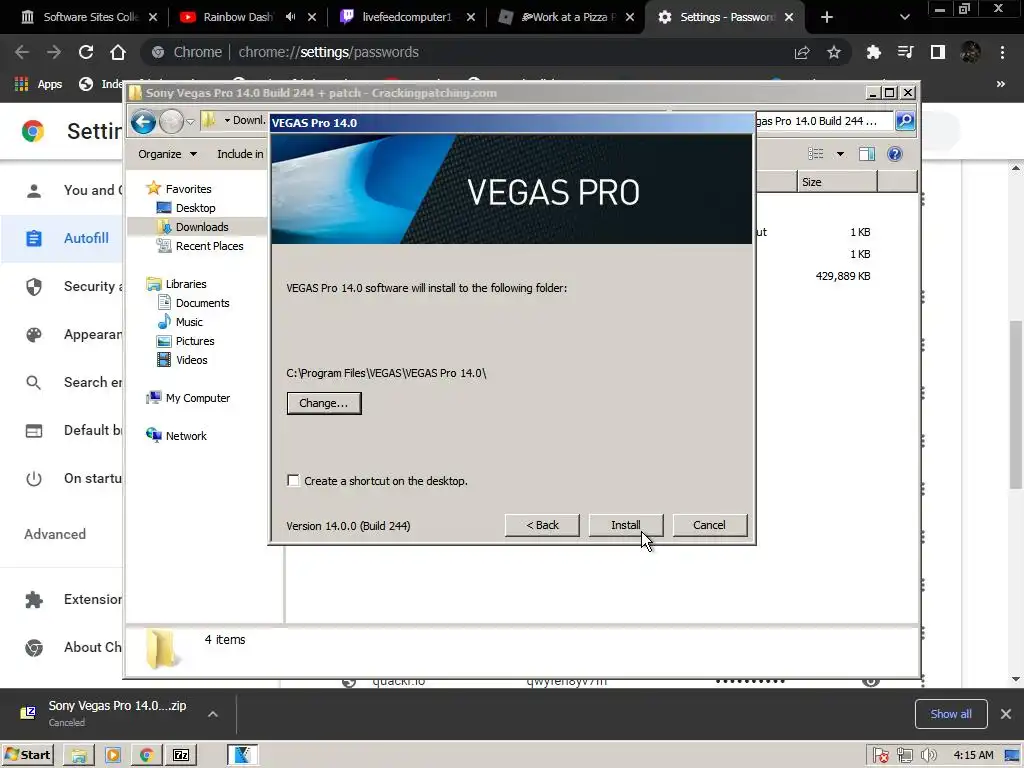This screenshot has height=768, width=1024.
Task: Open the tab search dropdown chevron
Action: (x=904, y=17)
